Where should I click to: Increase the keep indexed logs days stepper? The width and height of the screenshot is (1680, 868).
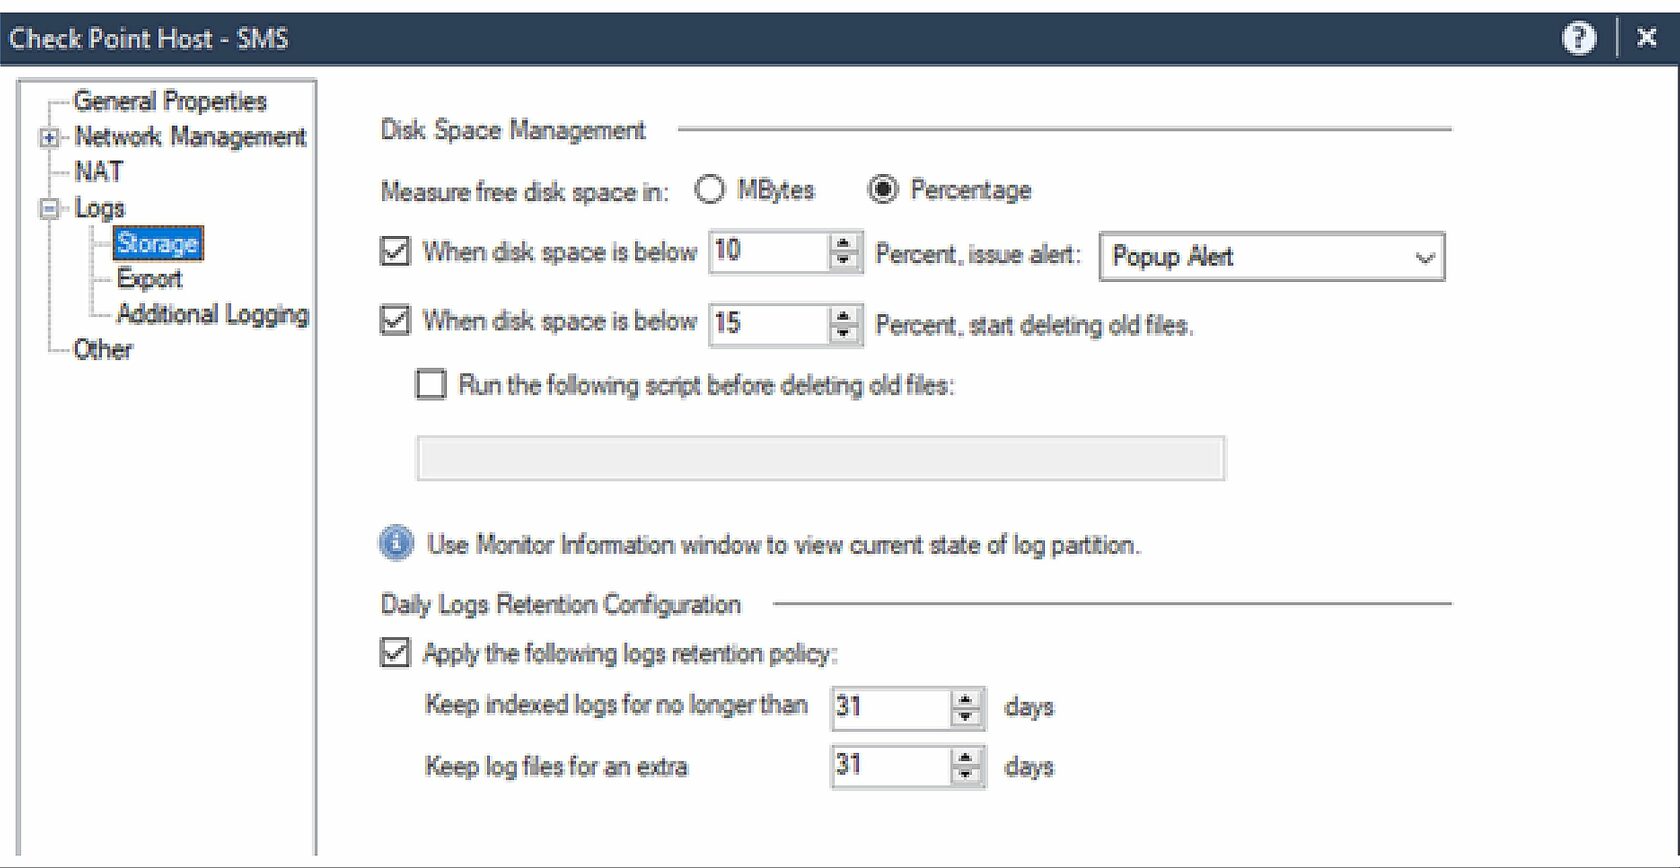click(x=966, y=699)
